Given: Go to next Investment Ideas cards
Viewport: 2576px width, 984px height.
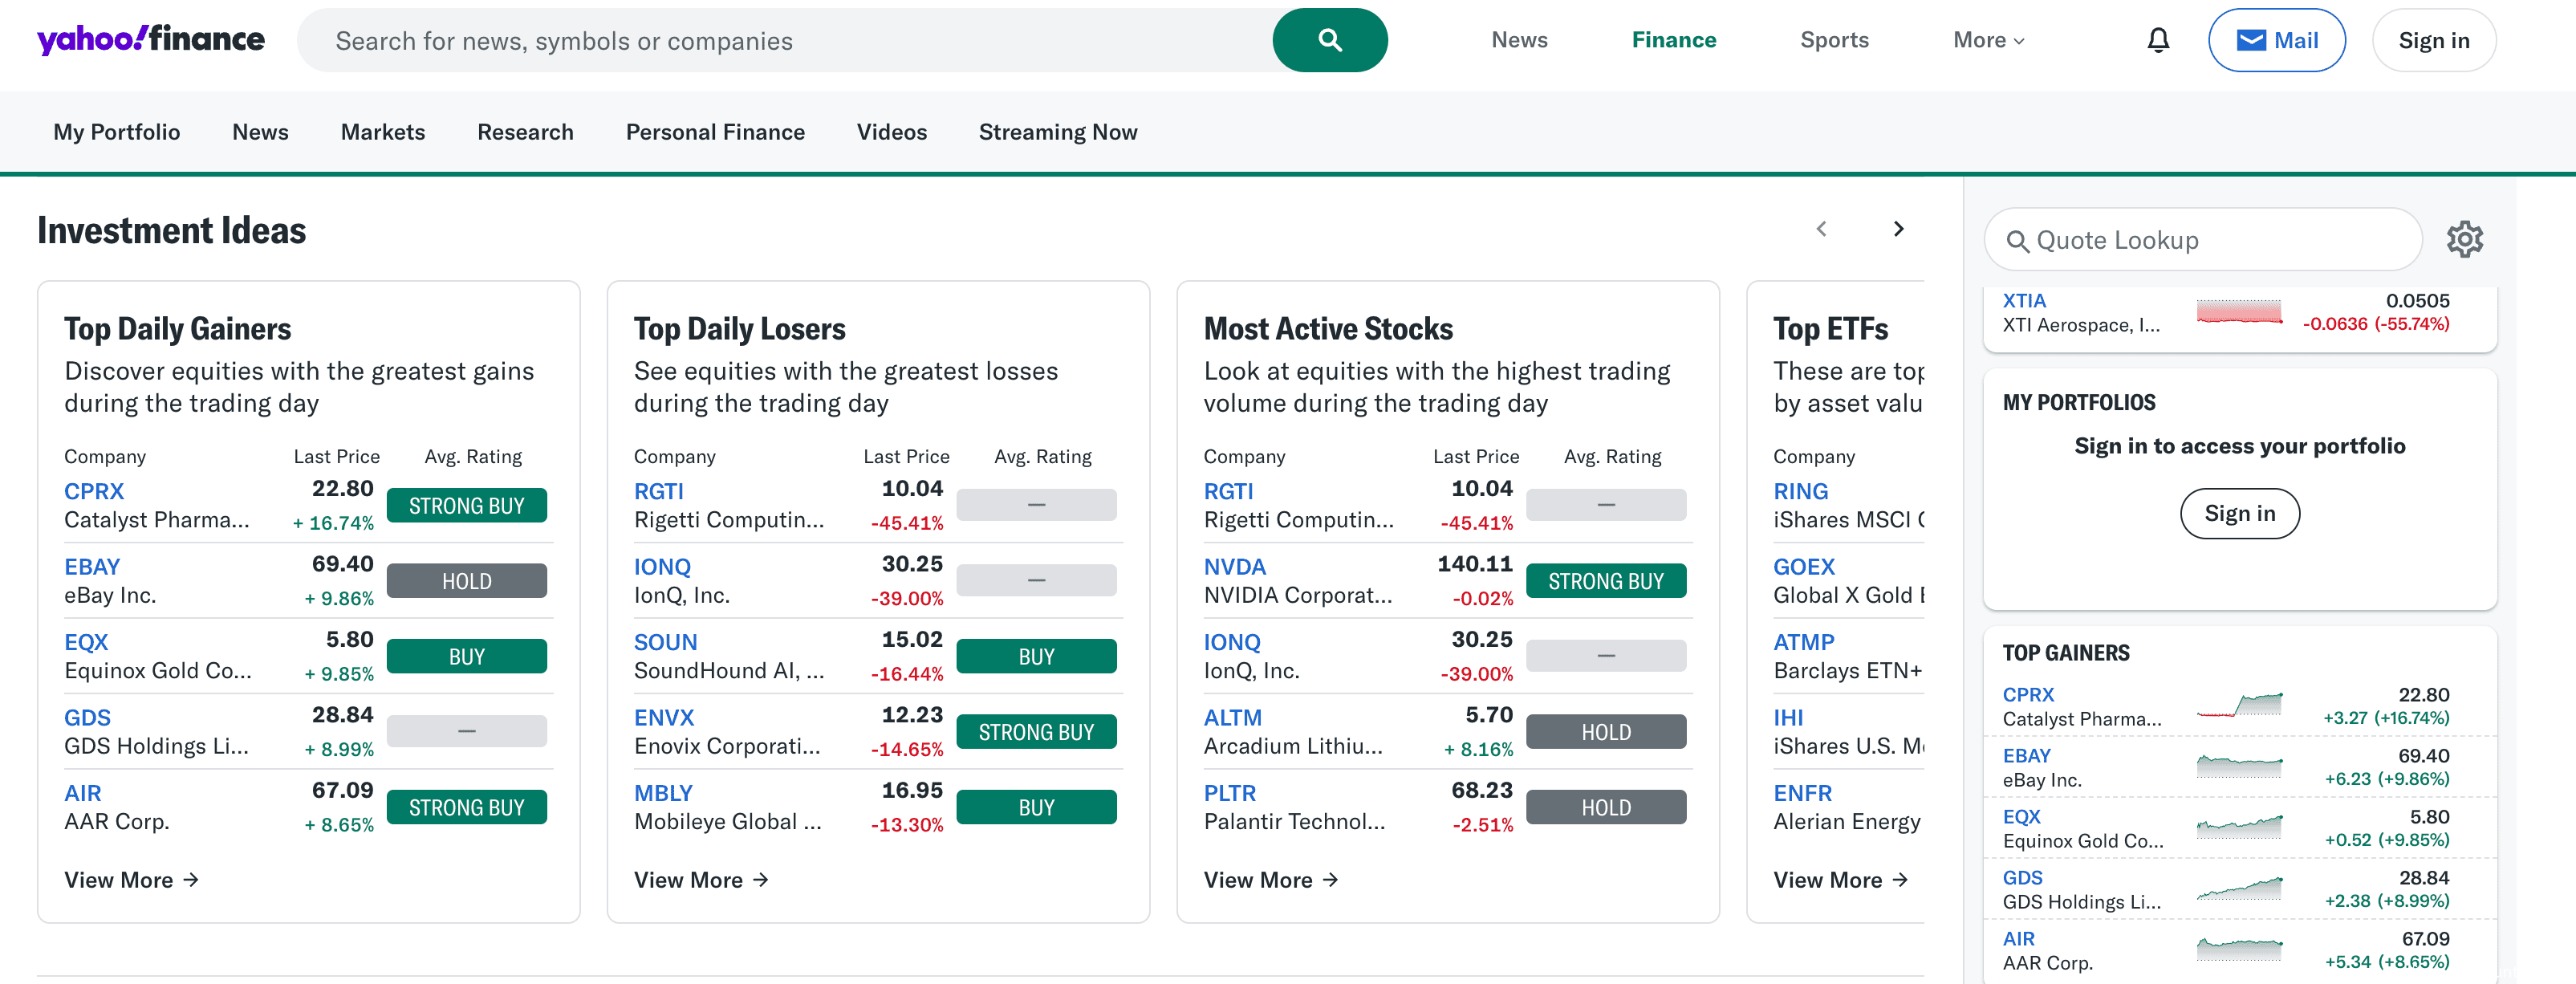Looking at the screenshot, I should 1898,229.
